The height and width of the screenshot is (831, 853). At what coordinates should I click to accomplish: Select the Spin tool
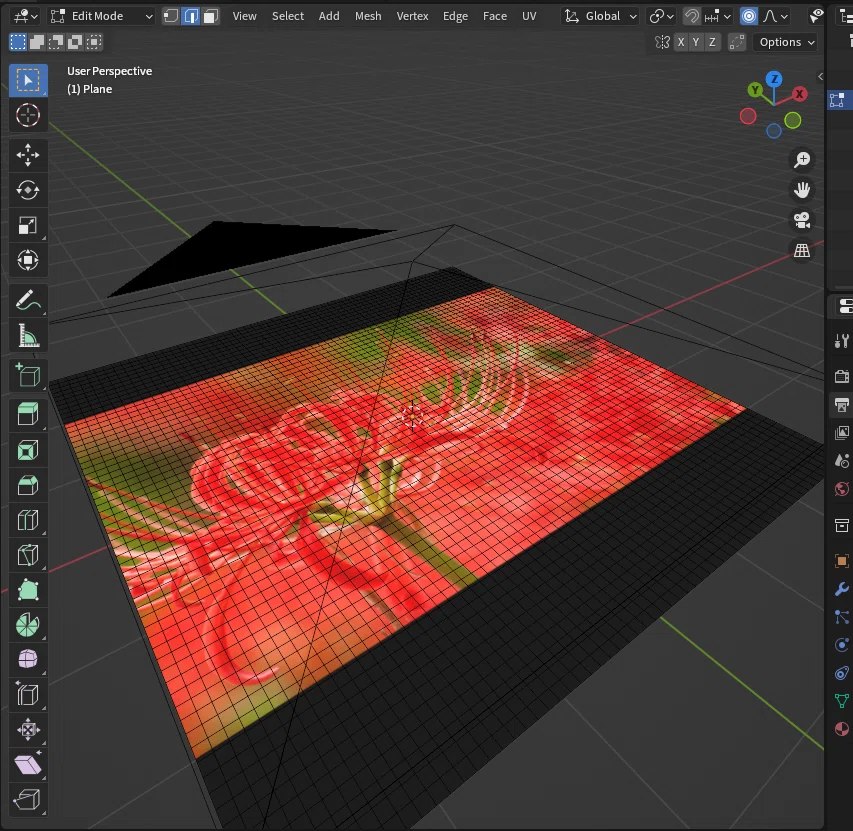[x=28, y=625]
